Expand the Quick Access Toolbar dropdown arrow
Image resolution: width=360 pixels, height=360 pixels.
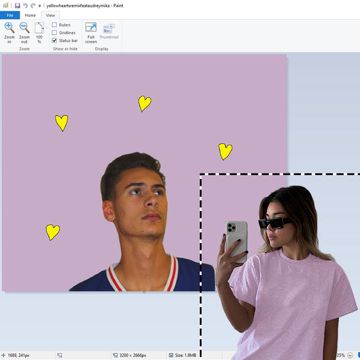[40, 6]
